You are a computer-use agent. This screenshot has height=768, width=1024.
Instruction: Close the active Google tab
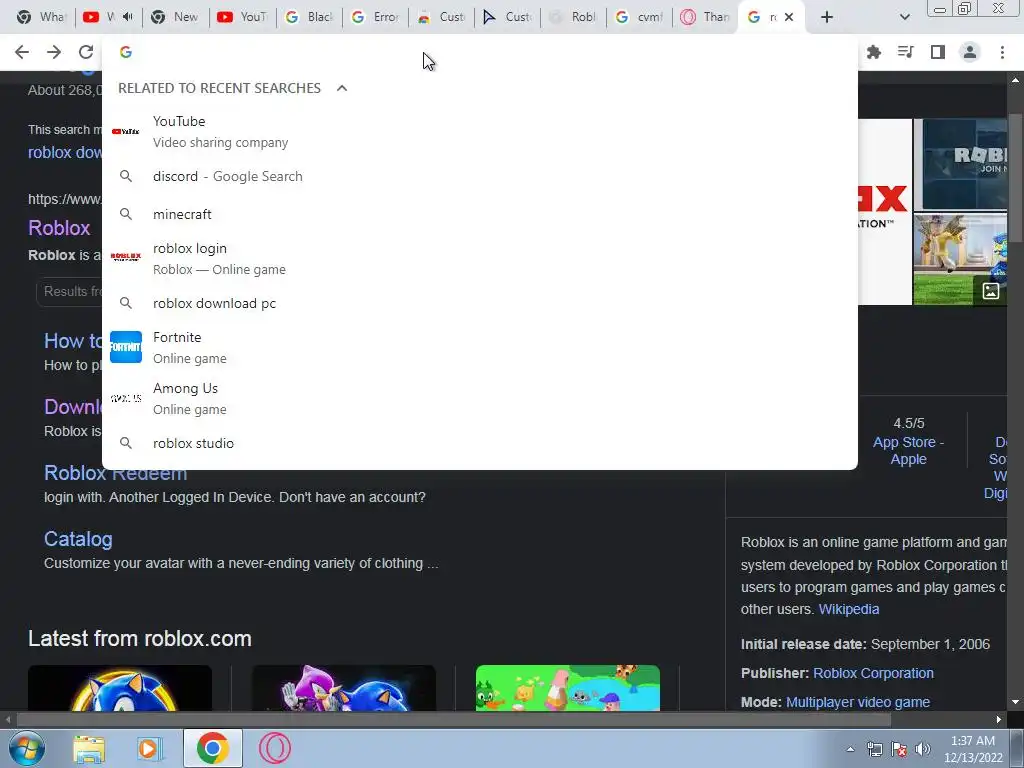(x=789, y=17)
